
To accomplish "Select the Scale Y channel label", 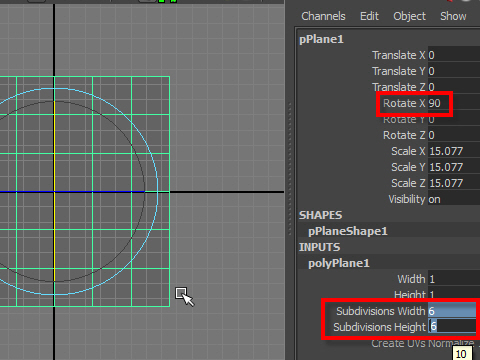I will [408, 167].
